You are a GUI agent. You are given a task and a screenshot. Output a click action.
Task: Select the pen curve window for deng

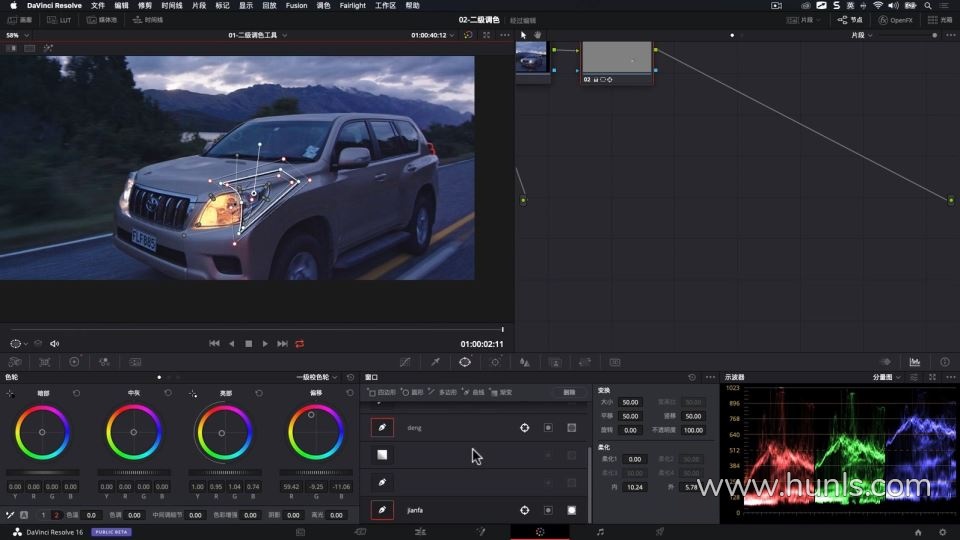[x=382, y=428]
